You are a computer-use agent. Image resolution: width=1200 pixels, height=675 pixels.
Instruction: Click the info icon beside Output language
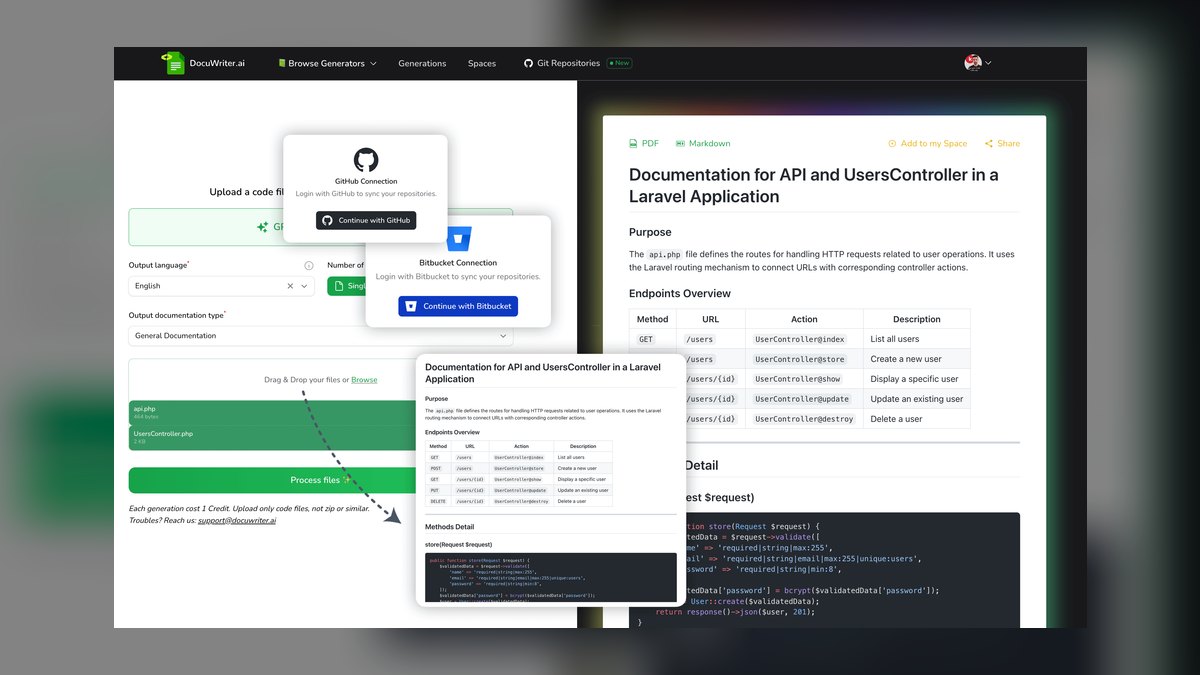(308, 266)
